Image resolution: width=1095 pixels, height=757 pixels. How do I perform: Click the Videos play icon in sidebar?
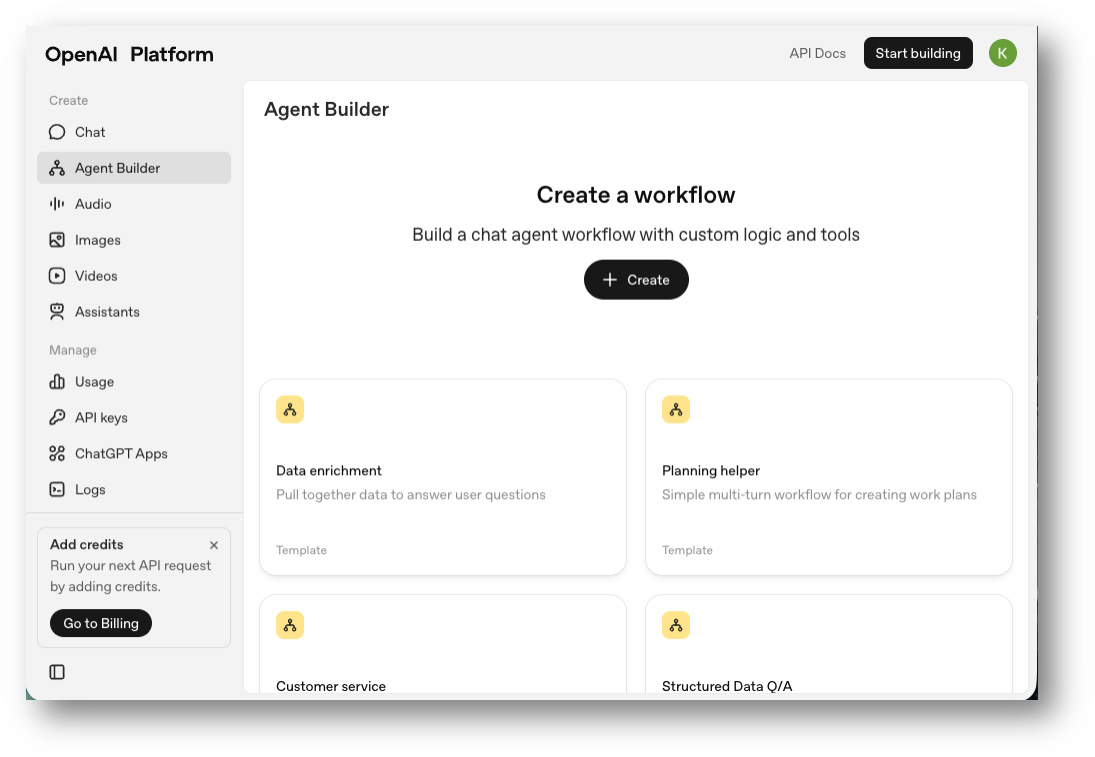click(57, 276)
